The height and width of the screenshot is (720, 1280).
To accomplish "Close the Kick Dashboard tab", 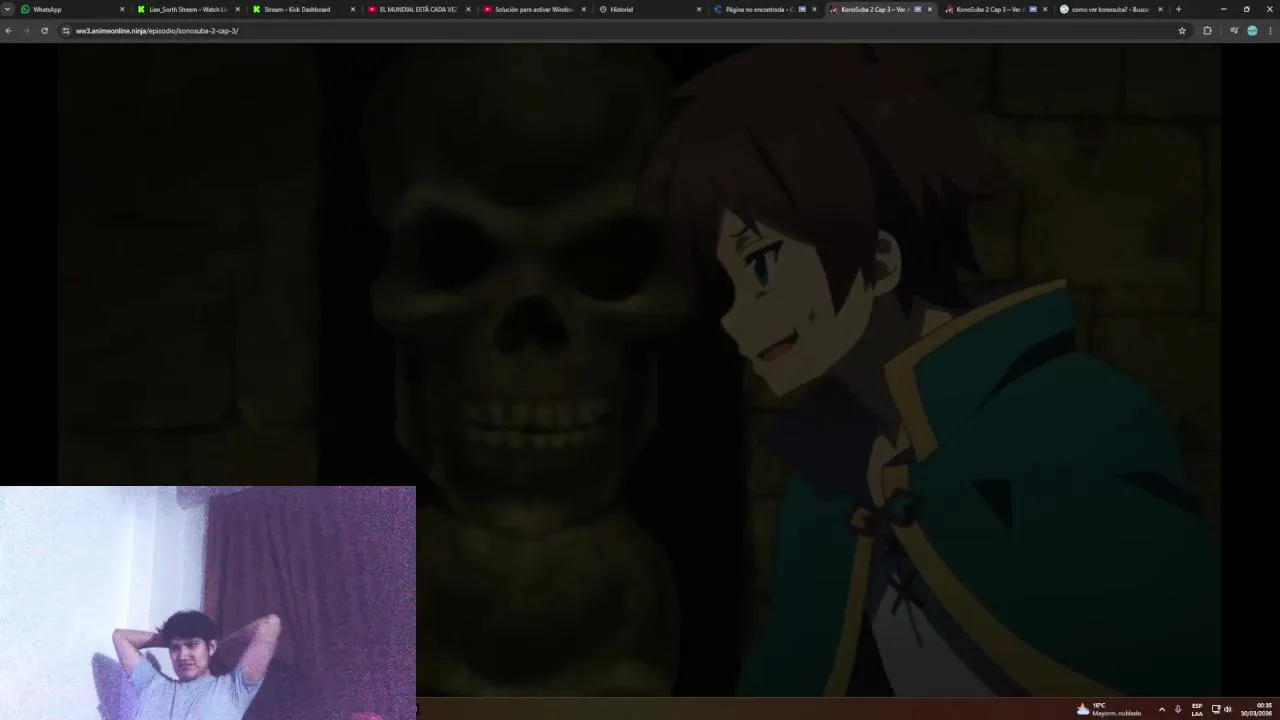I will pos(352,9).
